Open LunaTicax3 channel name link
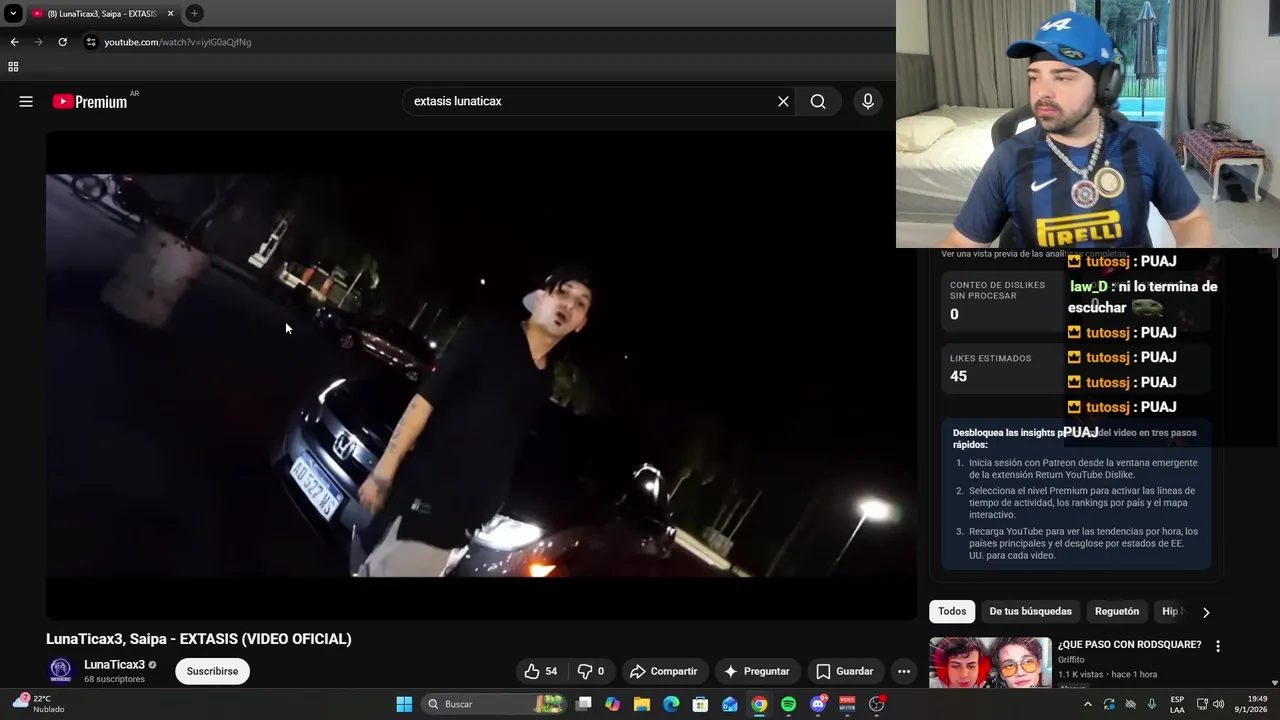The height and width of the screenshot is (720, 1280). [x=114, y=664]
